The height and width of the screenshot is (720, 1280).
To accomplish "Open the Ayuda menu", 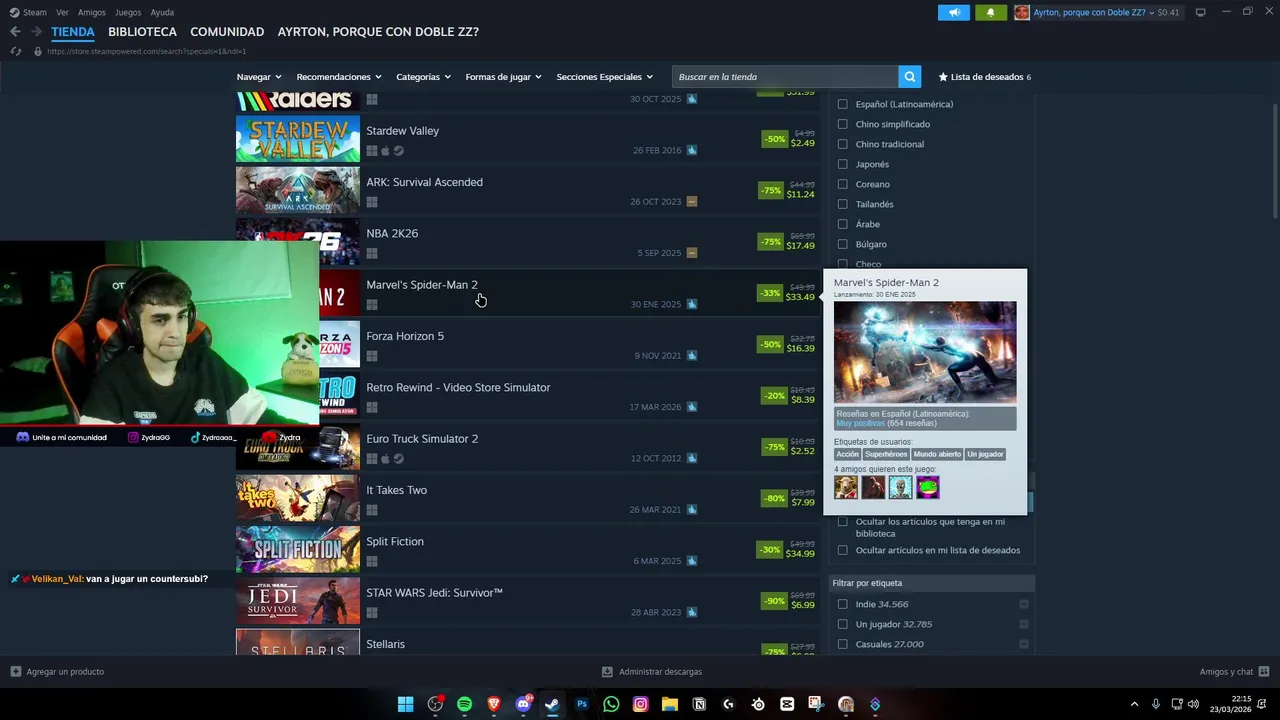I will (x=162, y=13).
